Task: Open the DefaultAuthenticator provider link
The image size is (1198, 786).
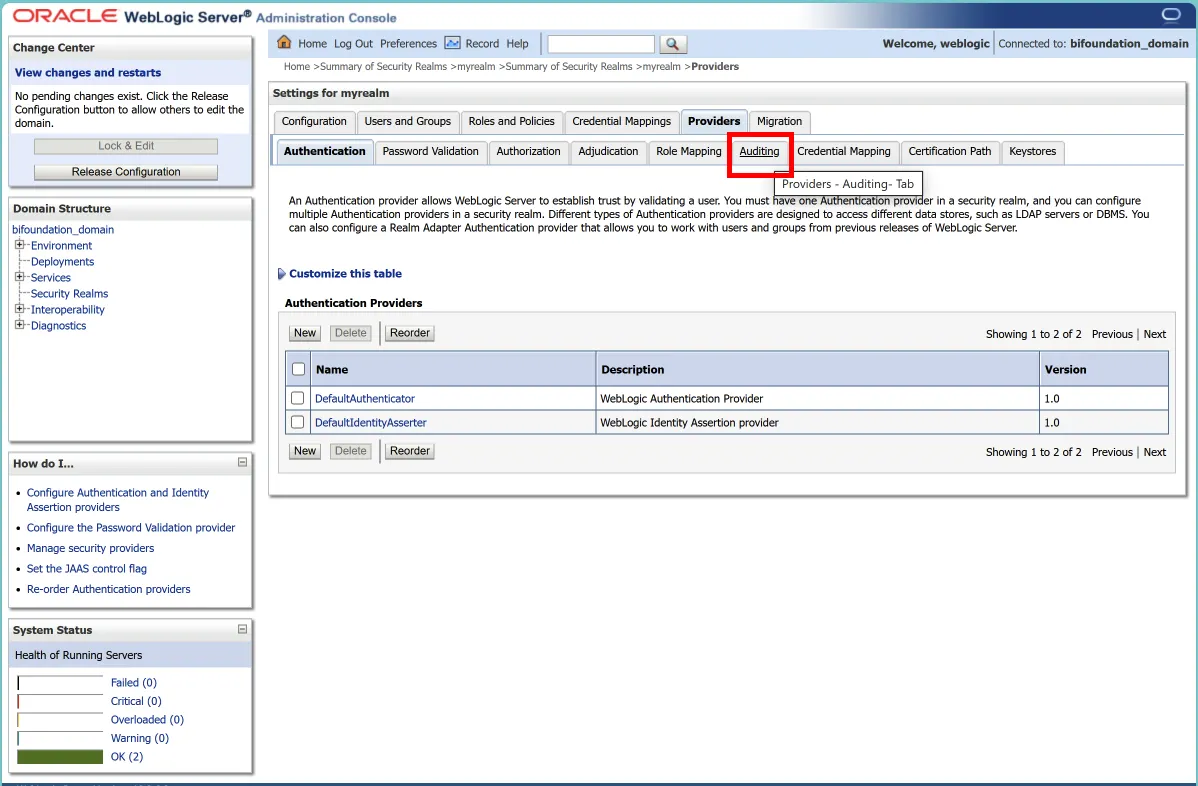Action: pyautogui.click(x=364, y=399)
